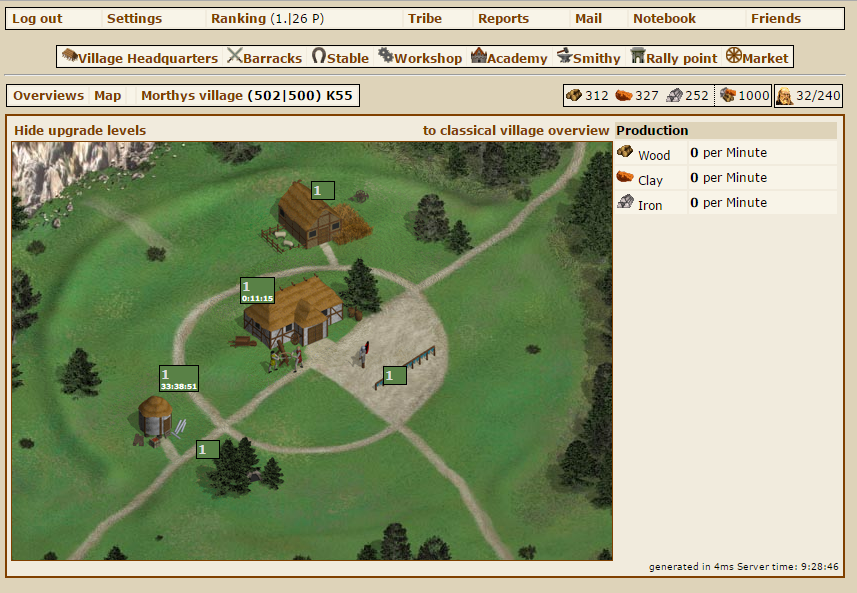Log out of the game
The width and height of the screenshot is (857, 593).
coord(37,19)
